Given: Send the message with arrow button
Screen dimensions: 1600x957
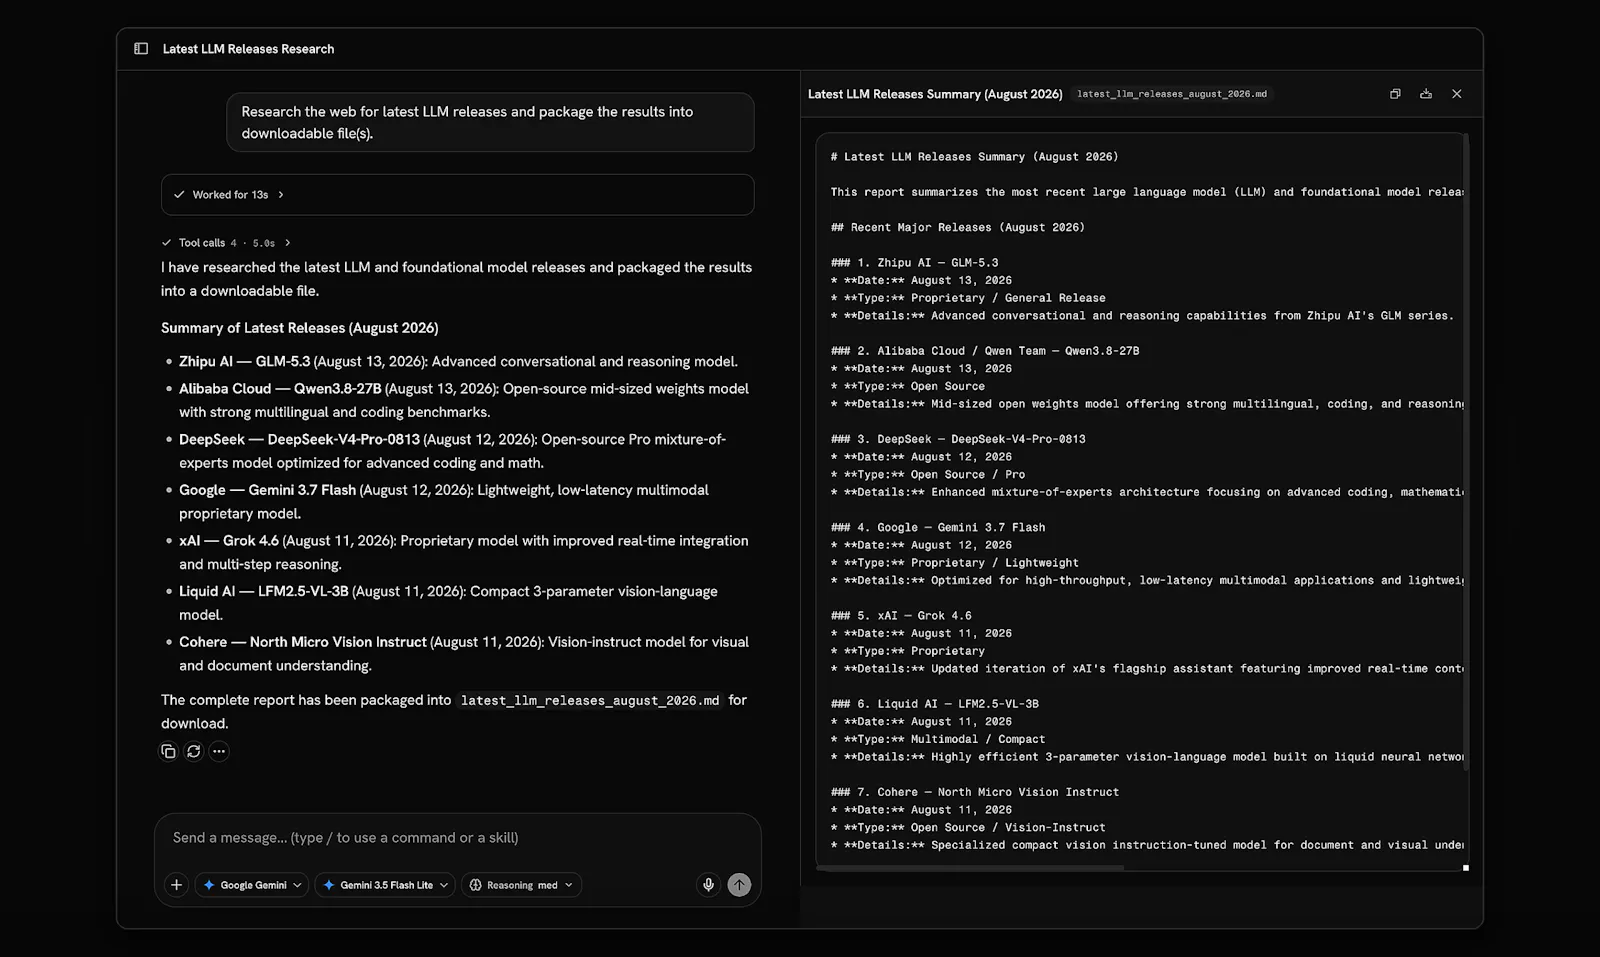Looking at the screenshot, I should coord(739,885).
